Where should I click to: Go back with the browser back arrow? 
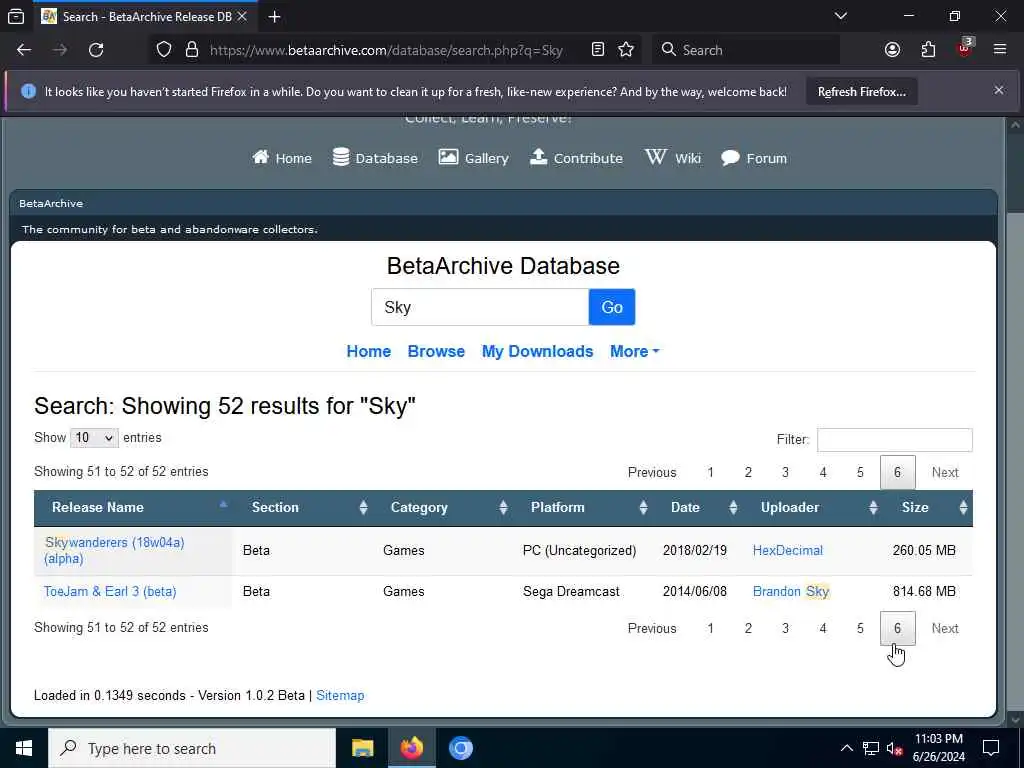tap(24, 50)
